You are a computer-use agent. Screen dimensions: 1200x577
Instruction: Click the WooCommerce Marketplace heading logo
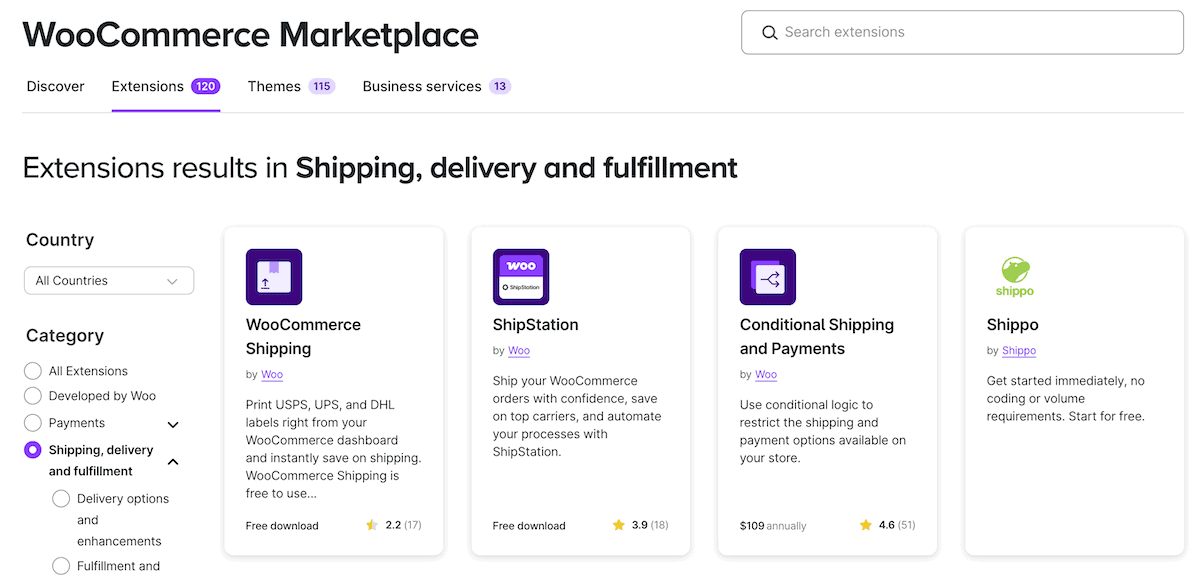250,35
